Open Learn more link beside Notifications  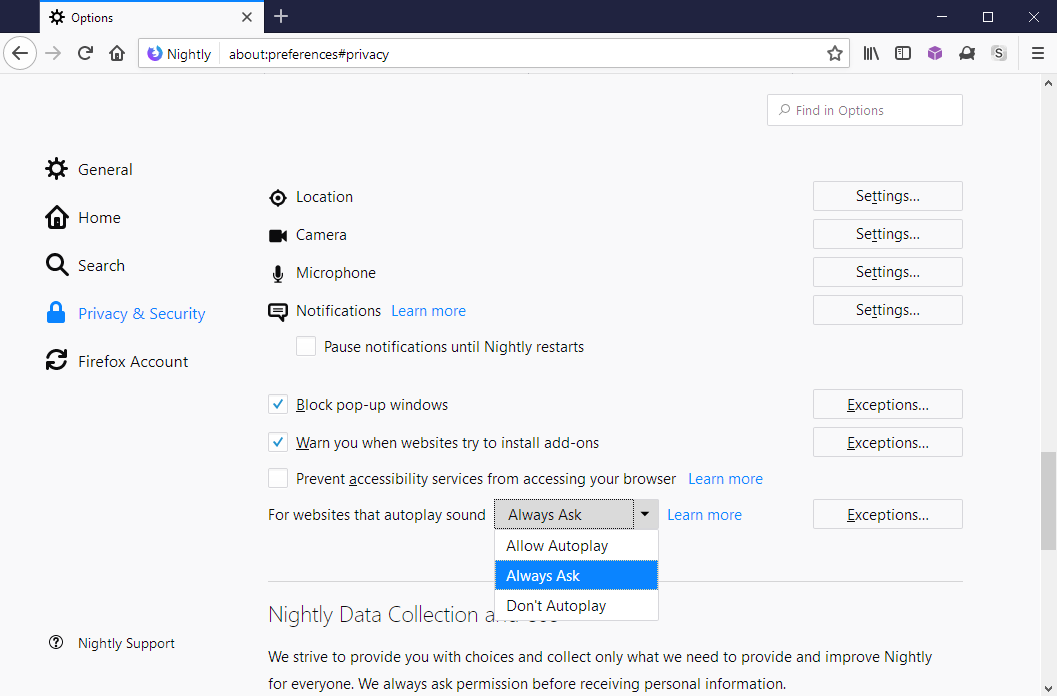(428, 311)
